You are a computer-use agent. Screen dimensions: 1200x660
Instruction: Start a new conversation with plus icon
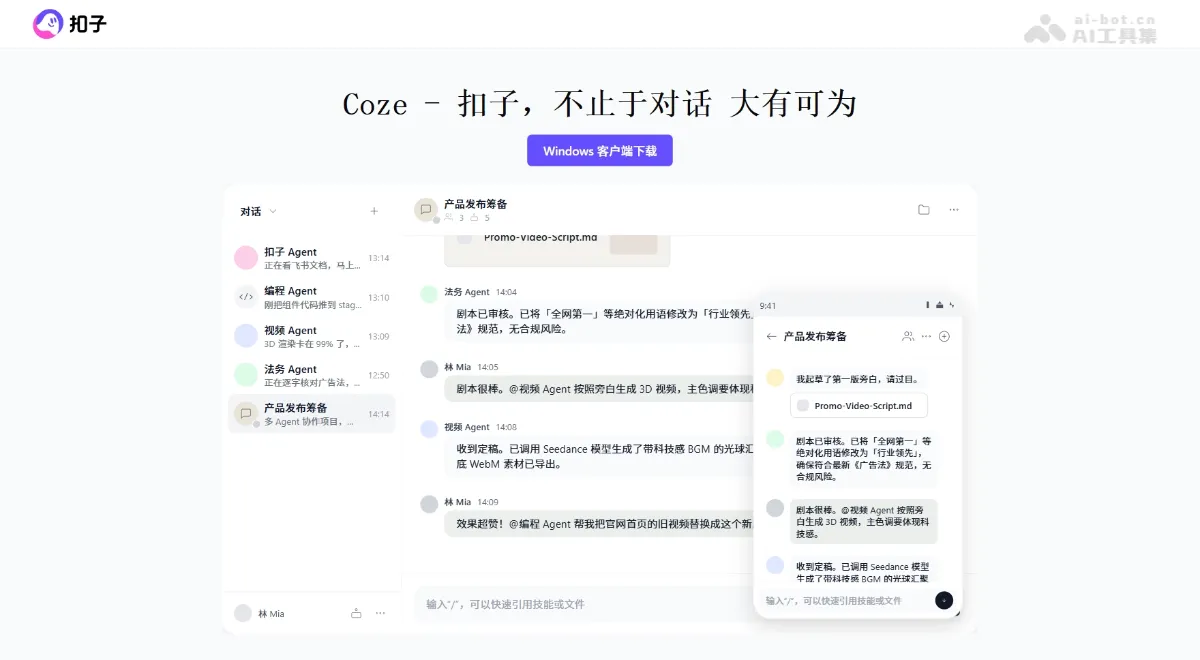374,211
